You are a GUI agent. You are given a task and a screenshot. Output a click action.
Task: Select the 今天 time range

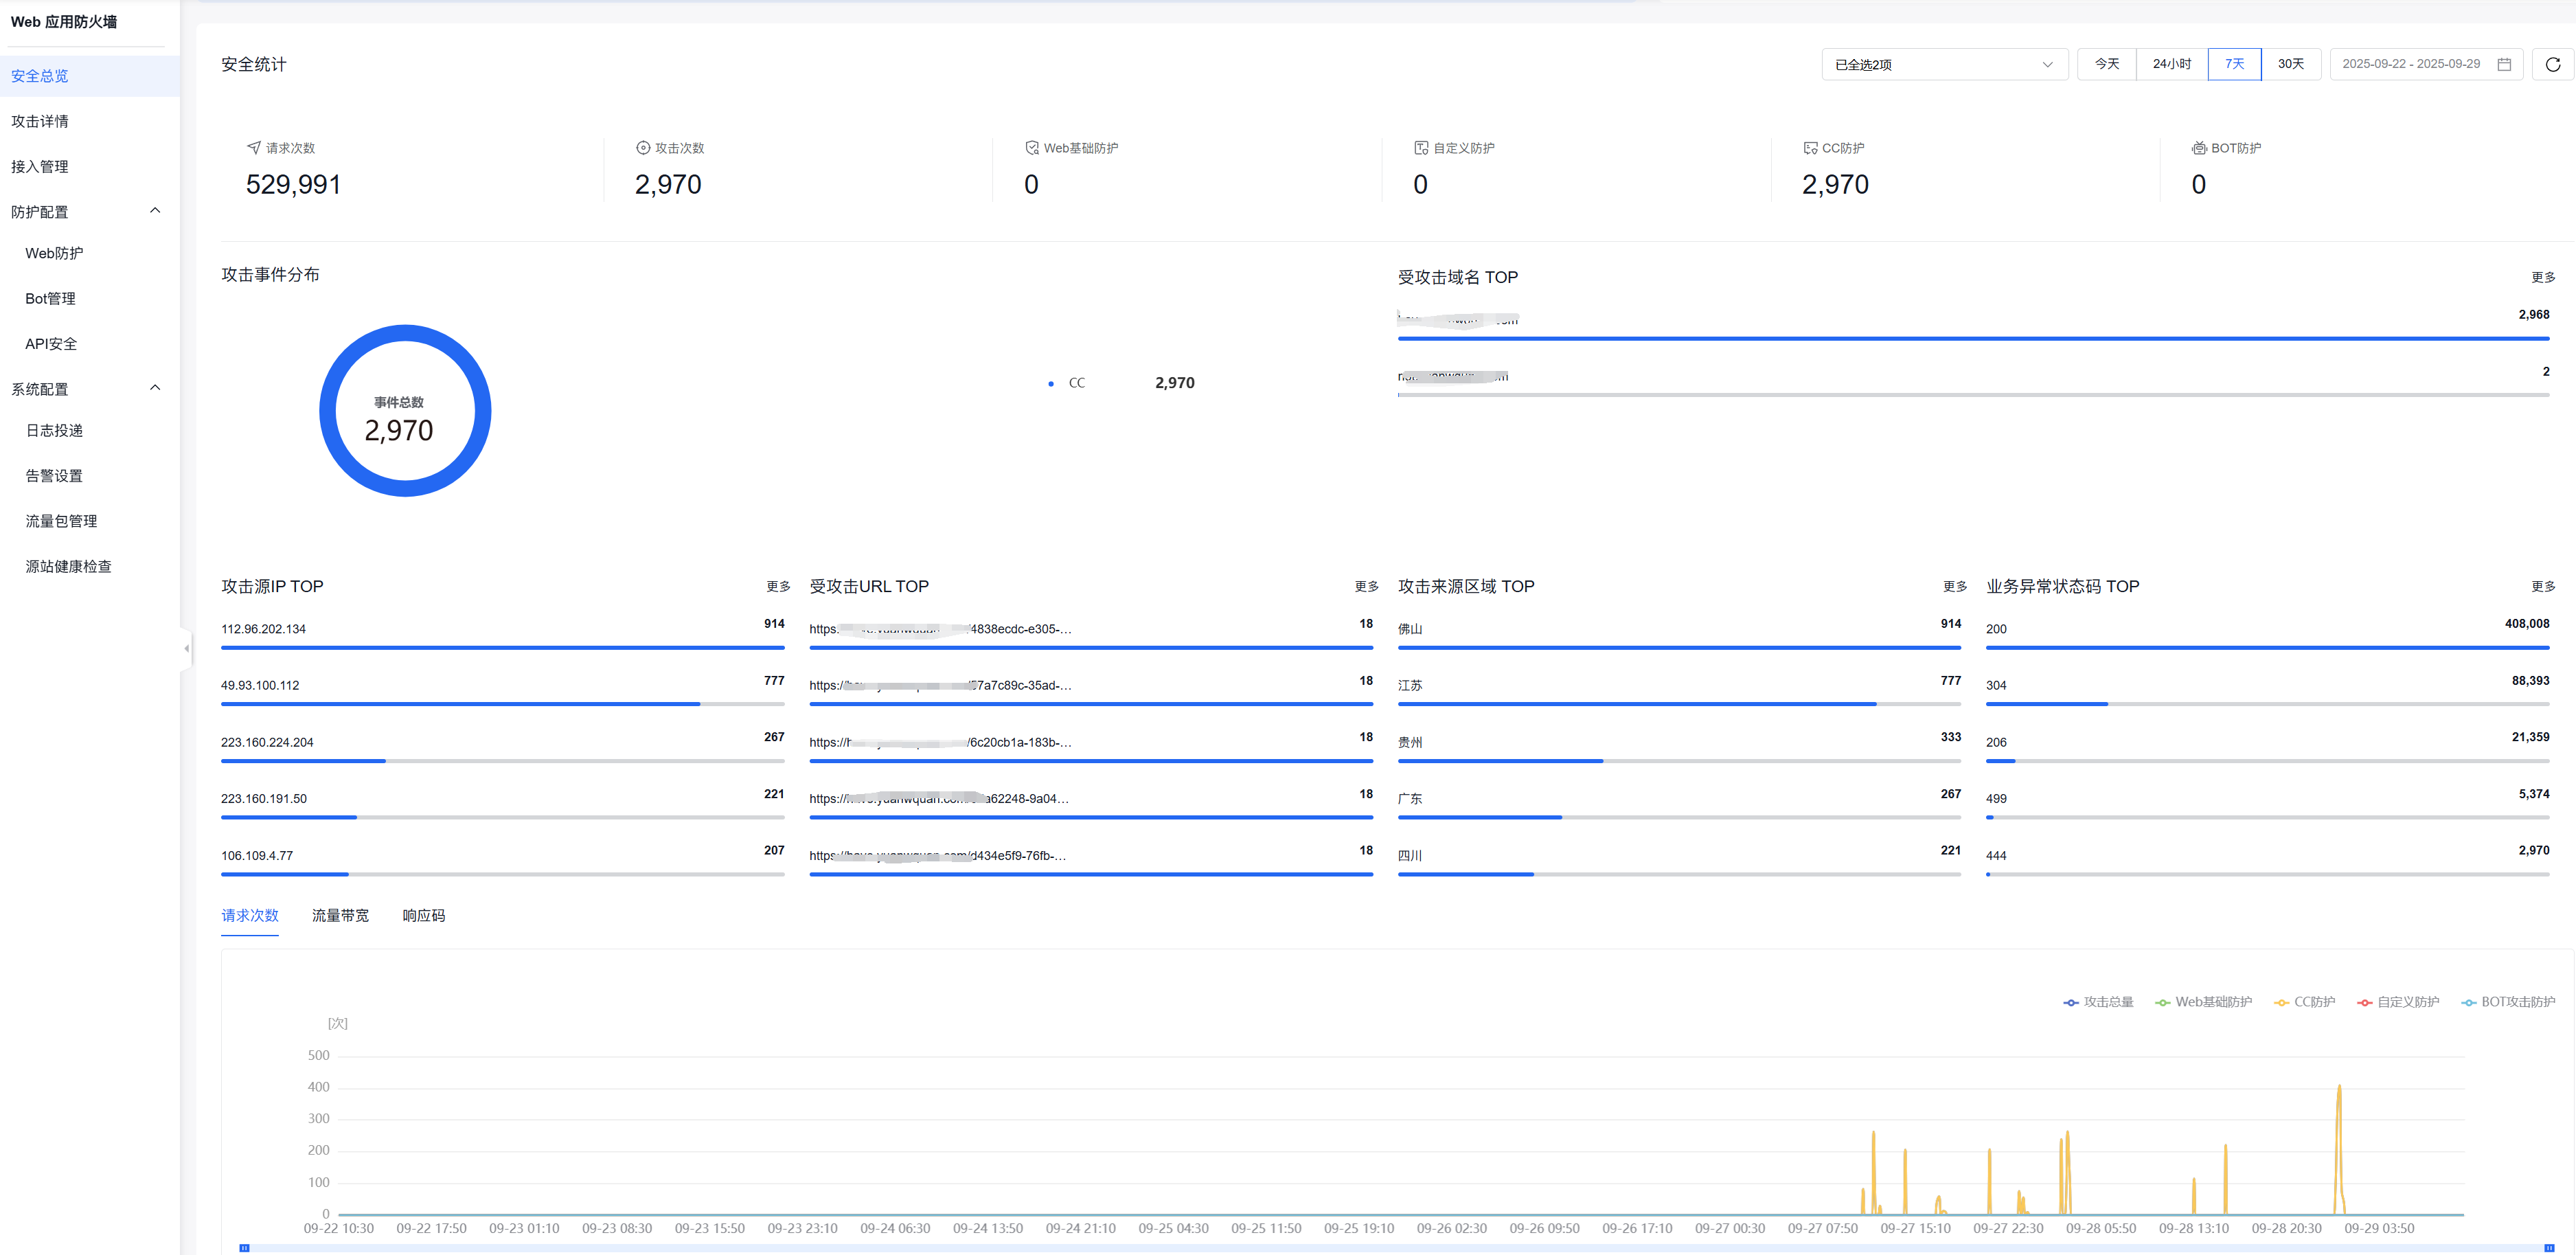[2107, 64]
